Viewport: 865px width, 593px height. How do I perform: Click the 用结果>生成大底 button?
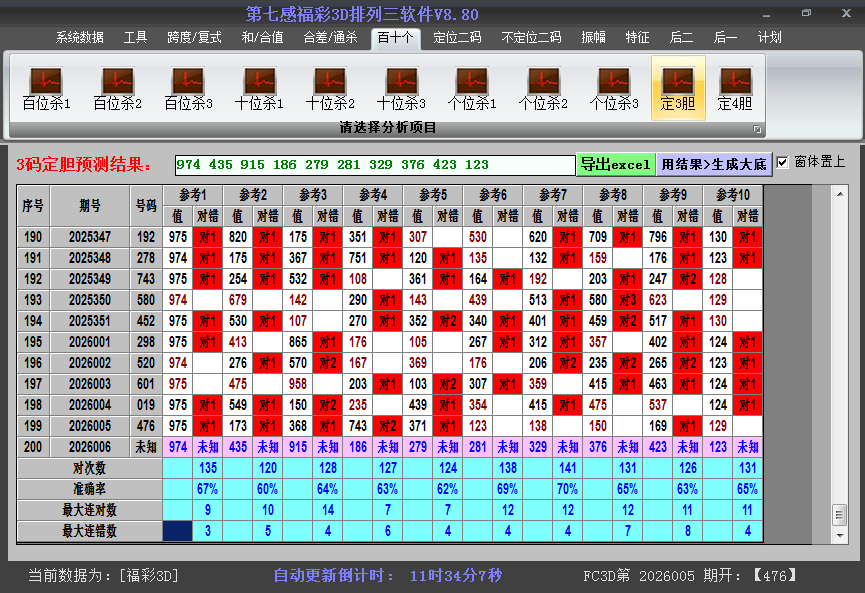point(714,164)
